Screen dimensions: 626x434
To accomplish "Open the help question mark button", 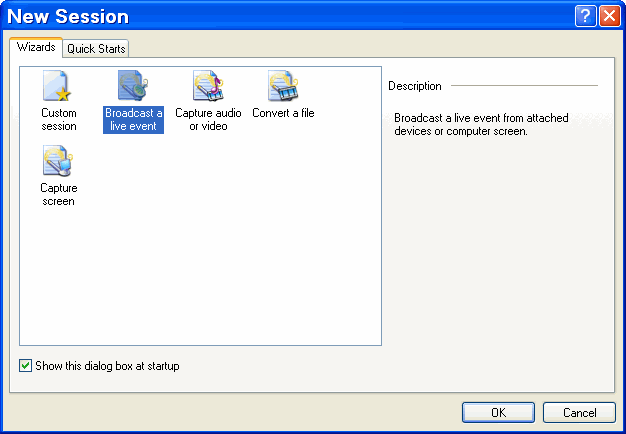I will click(585, 16).
